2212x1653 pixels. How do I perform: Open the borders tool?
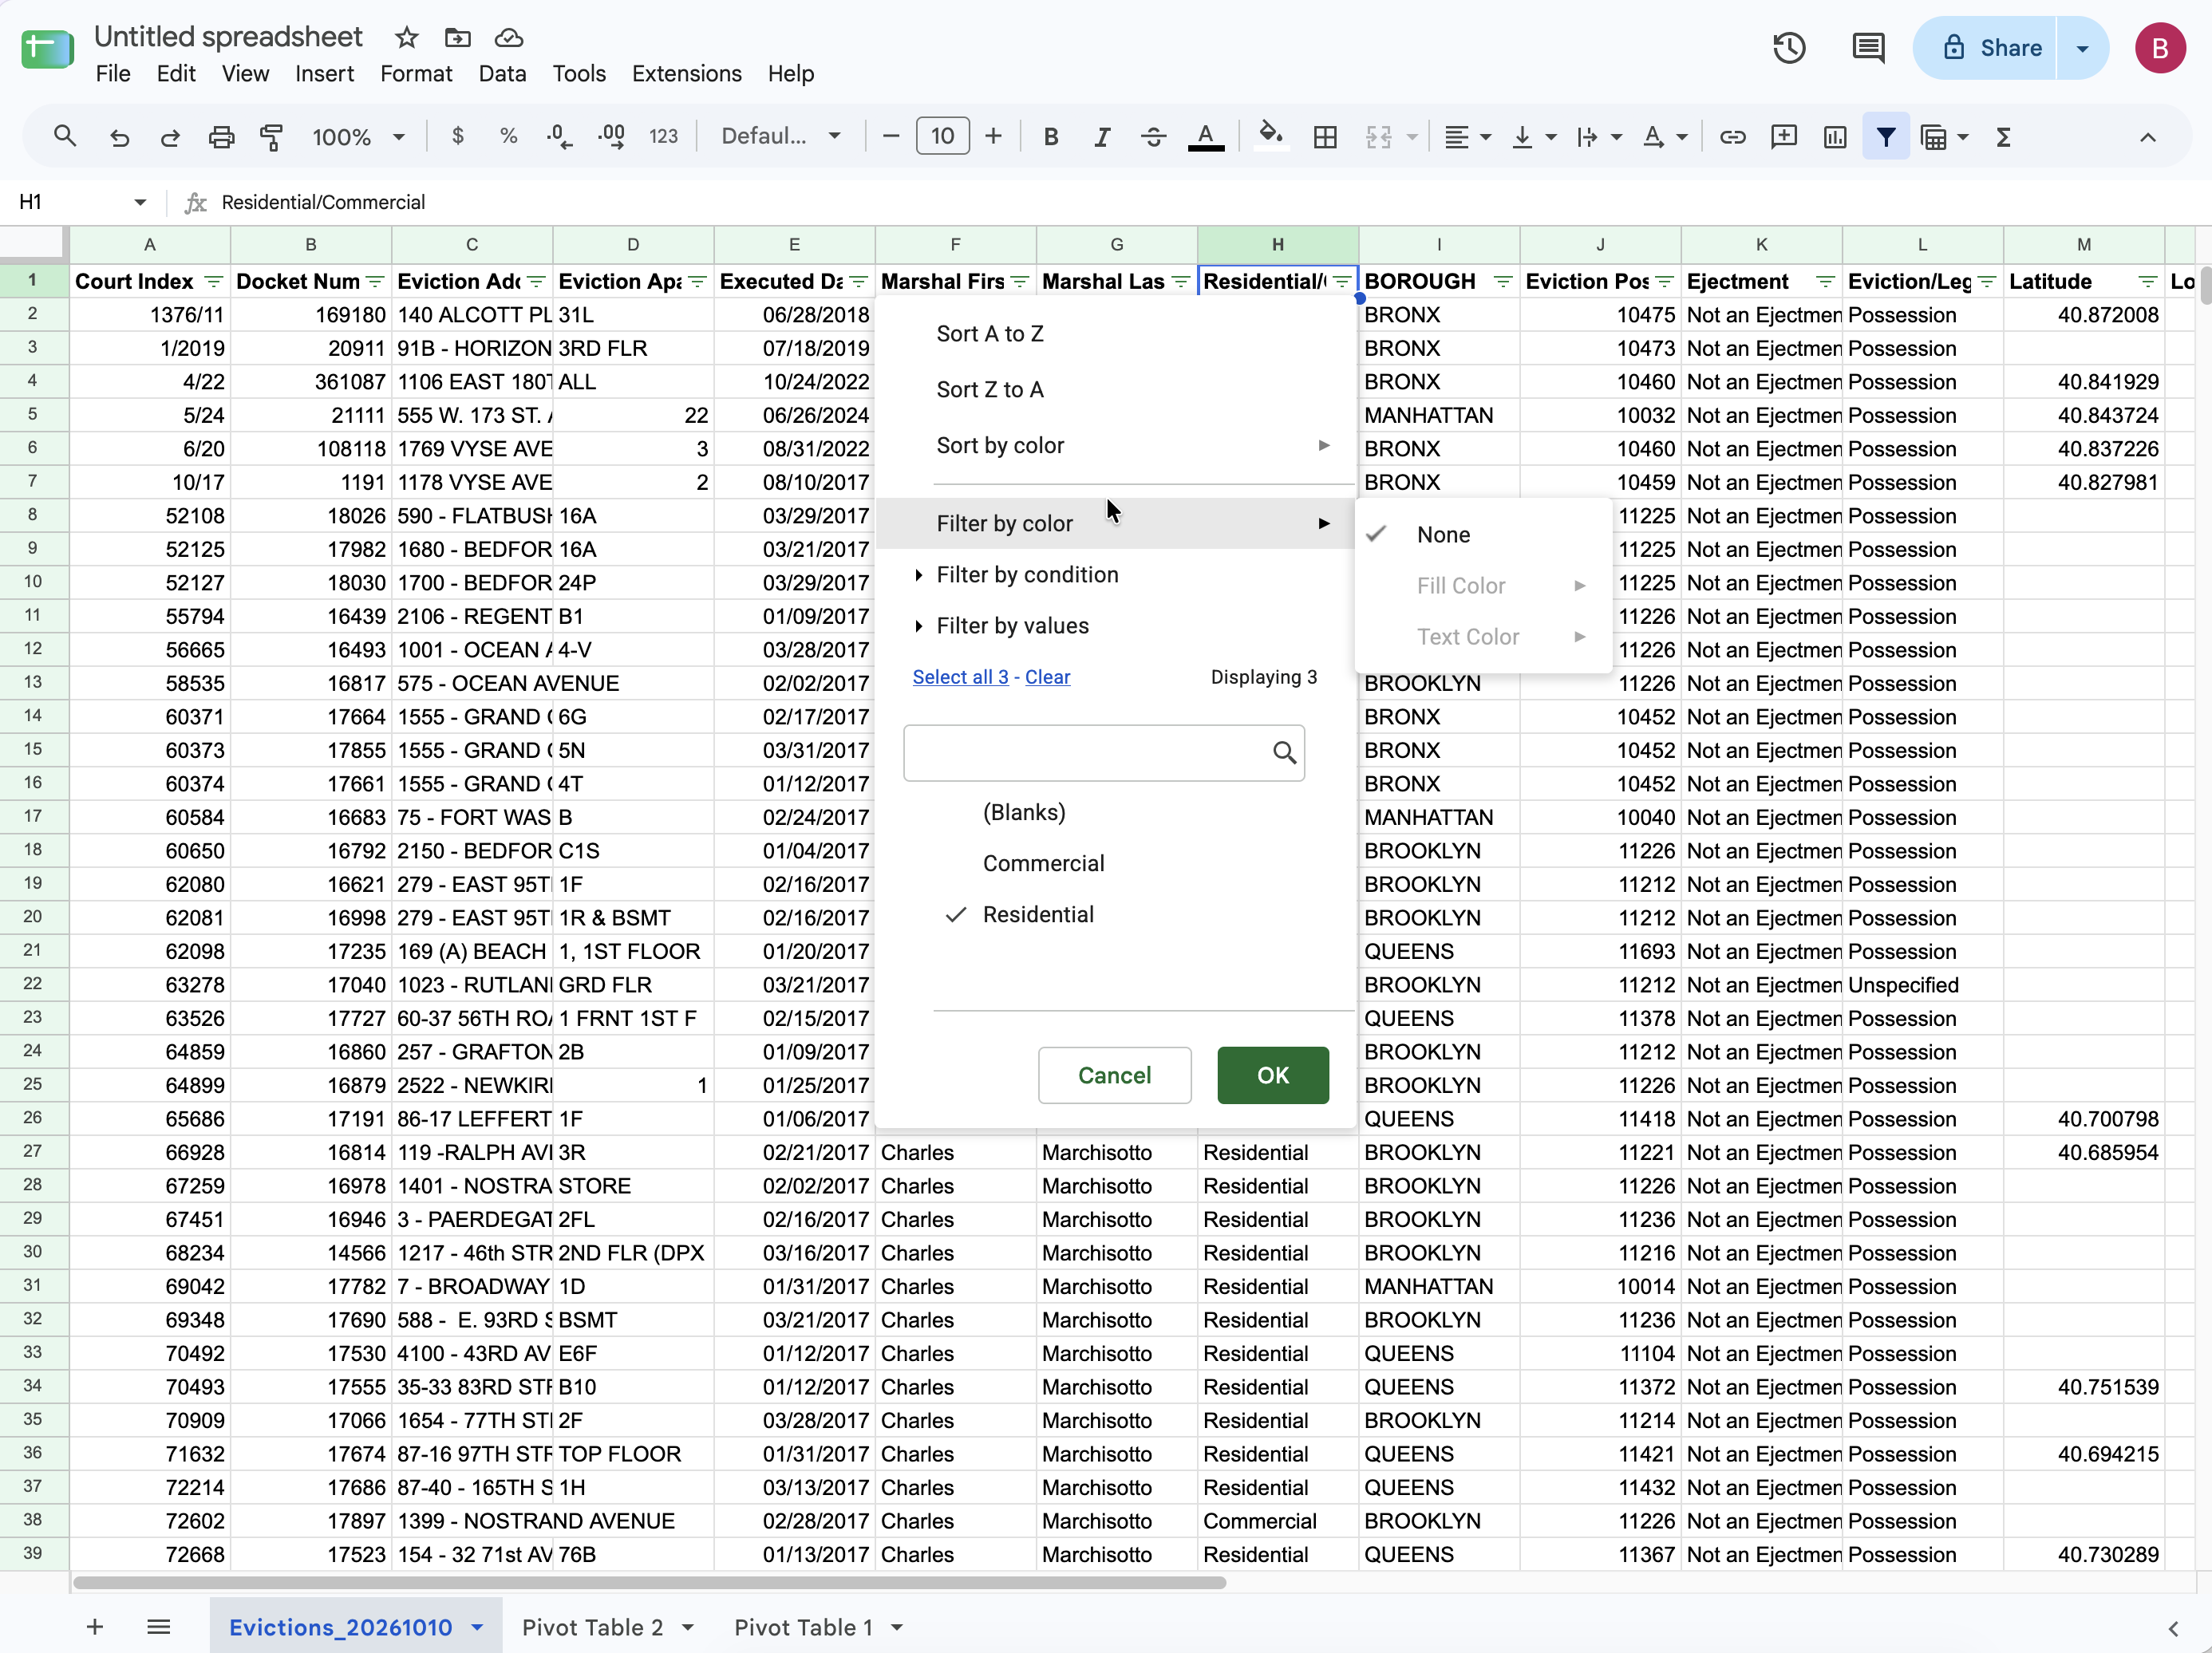(1325, 137)
